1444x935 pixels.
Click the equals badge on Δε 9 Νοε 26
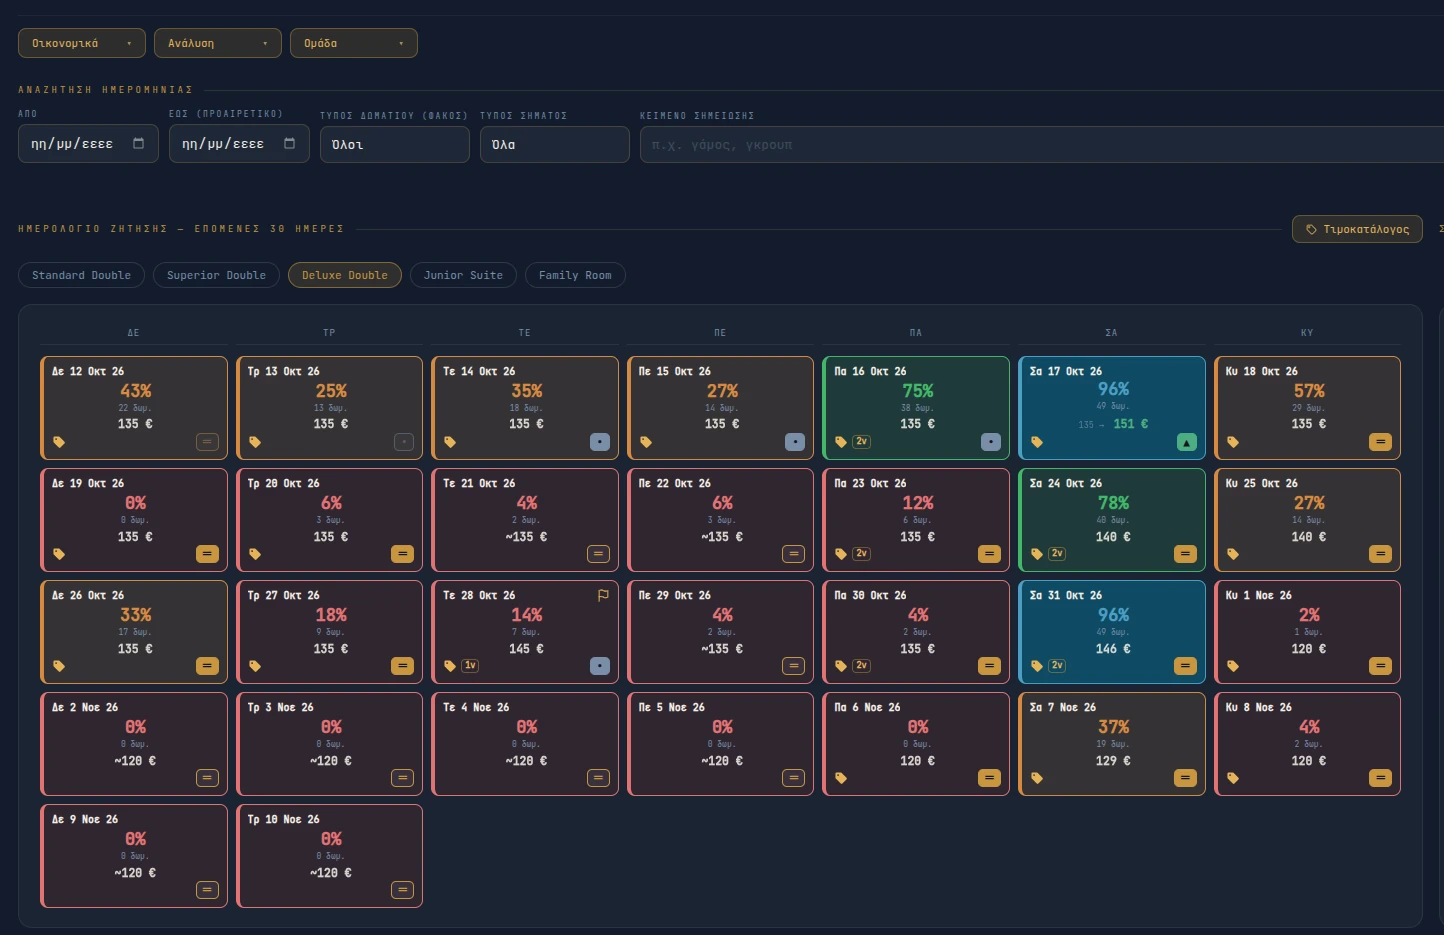pos(207,890)
